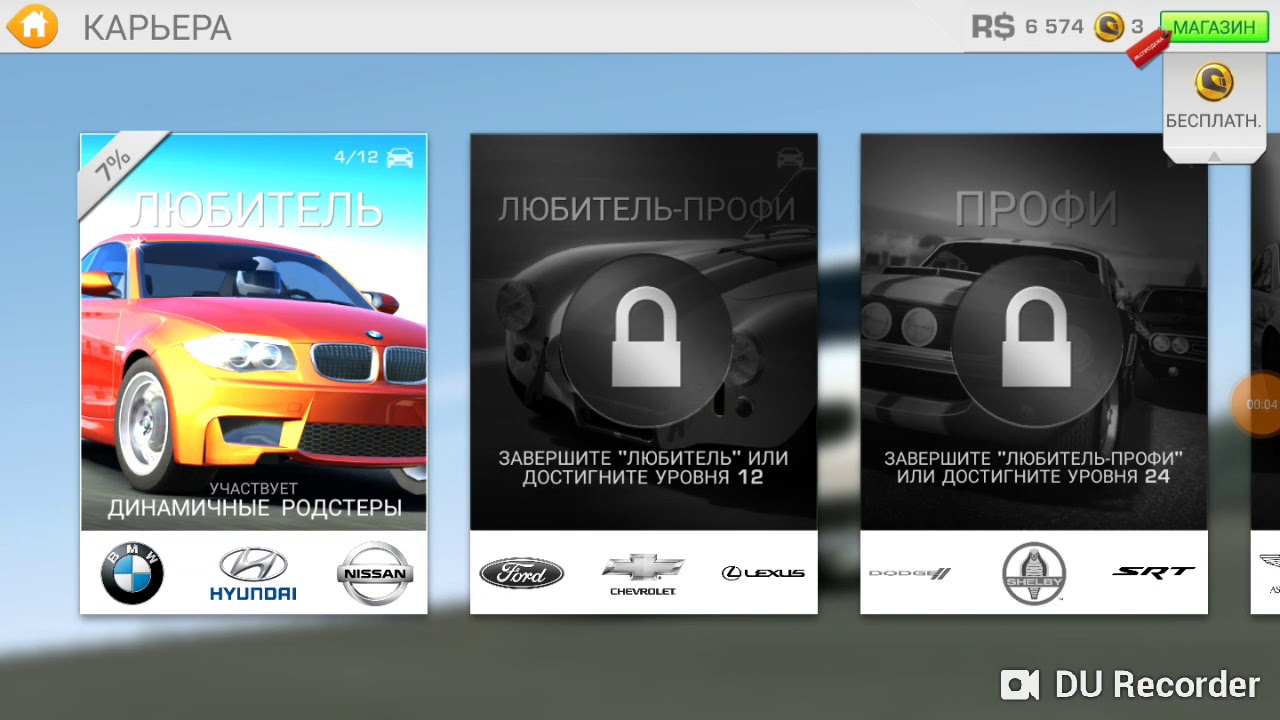Image resolution: width=1280 pixels, height=720 pixels.
Task: Tap the Dodge logo
Action: tap(910, 573)
